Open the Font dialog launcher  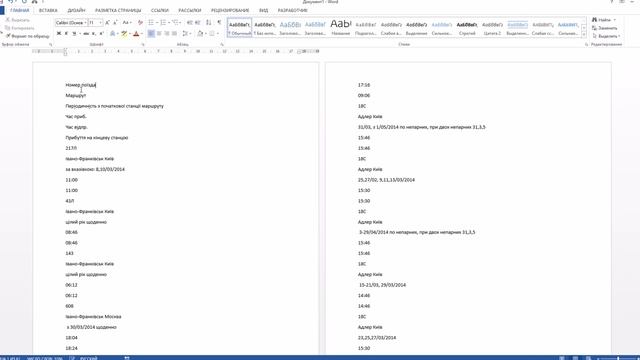point(143,44)
